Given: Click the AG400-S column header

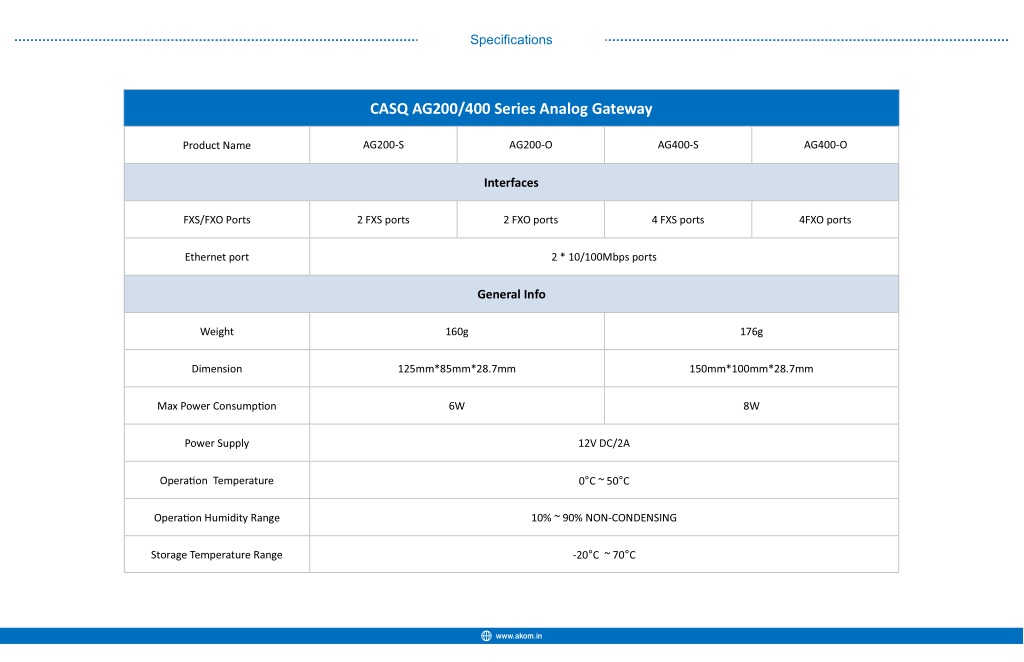Looking at the screenshot, I should [678, 145].
